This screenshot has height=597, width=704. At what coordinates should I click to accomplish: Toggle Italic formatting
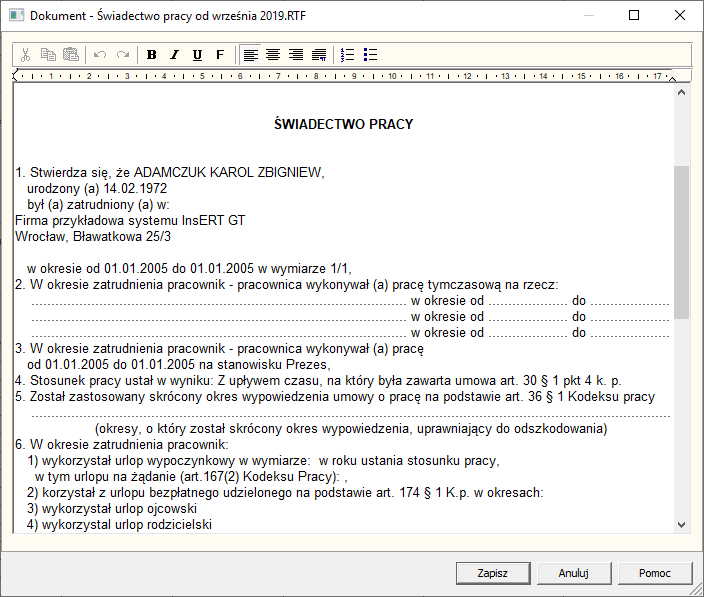(x=175, y=55)
